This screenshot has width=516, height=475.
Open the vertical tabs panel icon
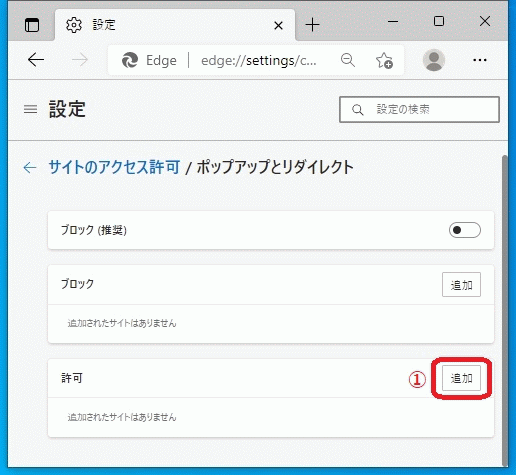[32, 25]
